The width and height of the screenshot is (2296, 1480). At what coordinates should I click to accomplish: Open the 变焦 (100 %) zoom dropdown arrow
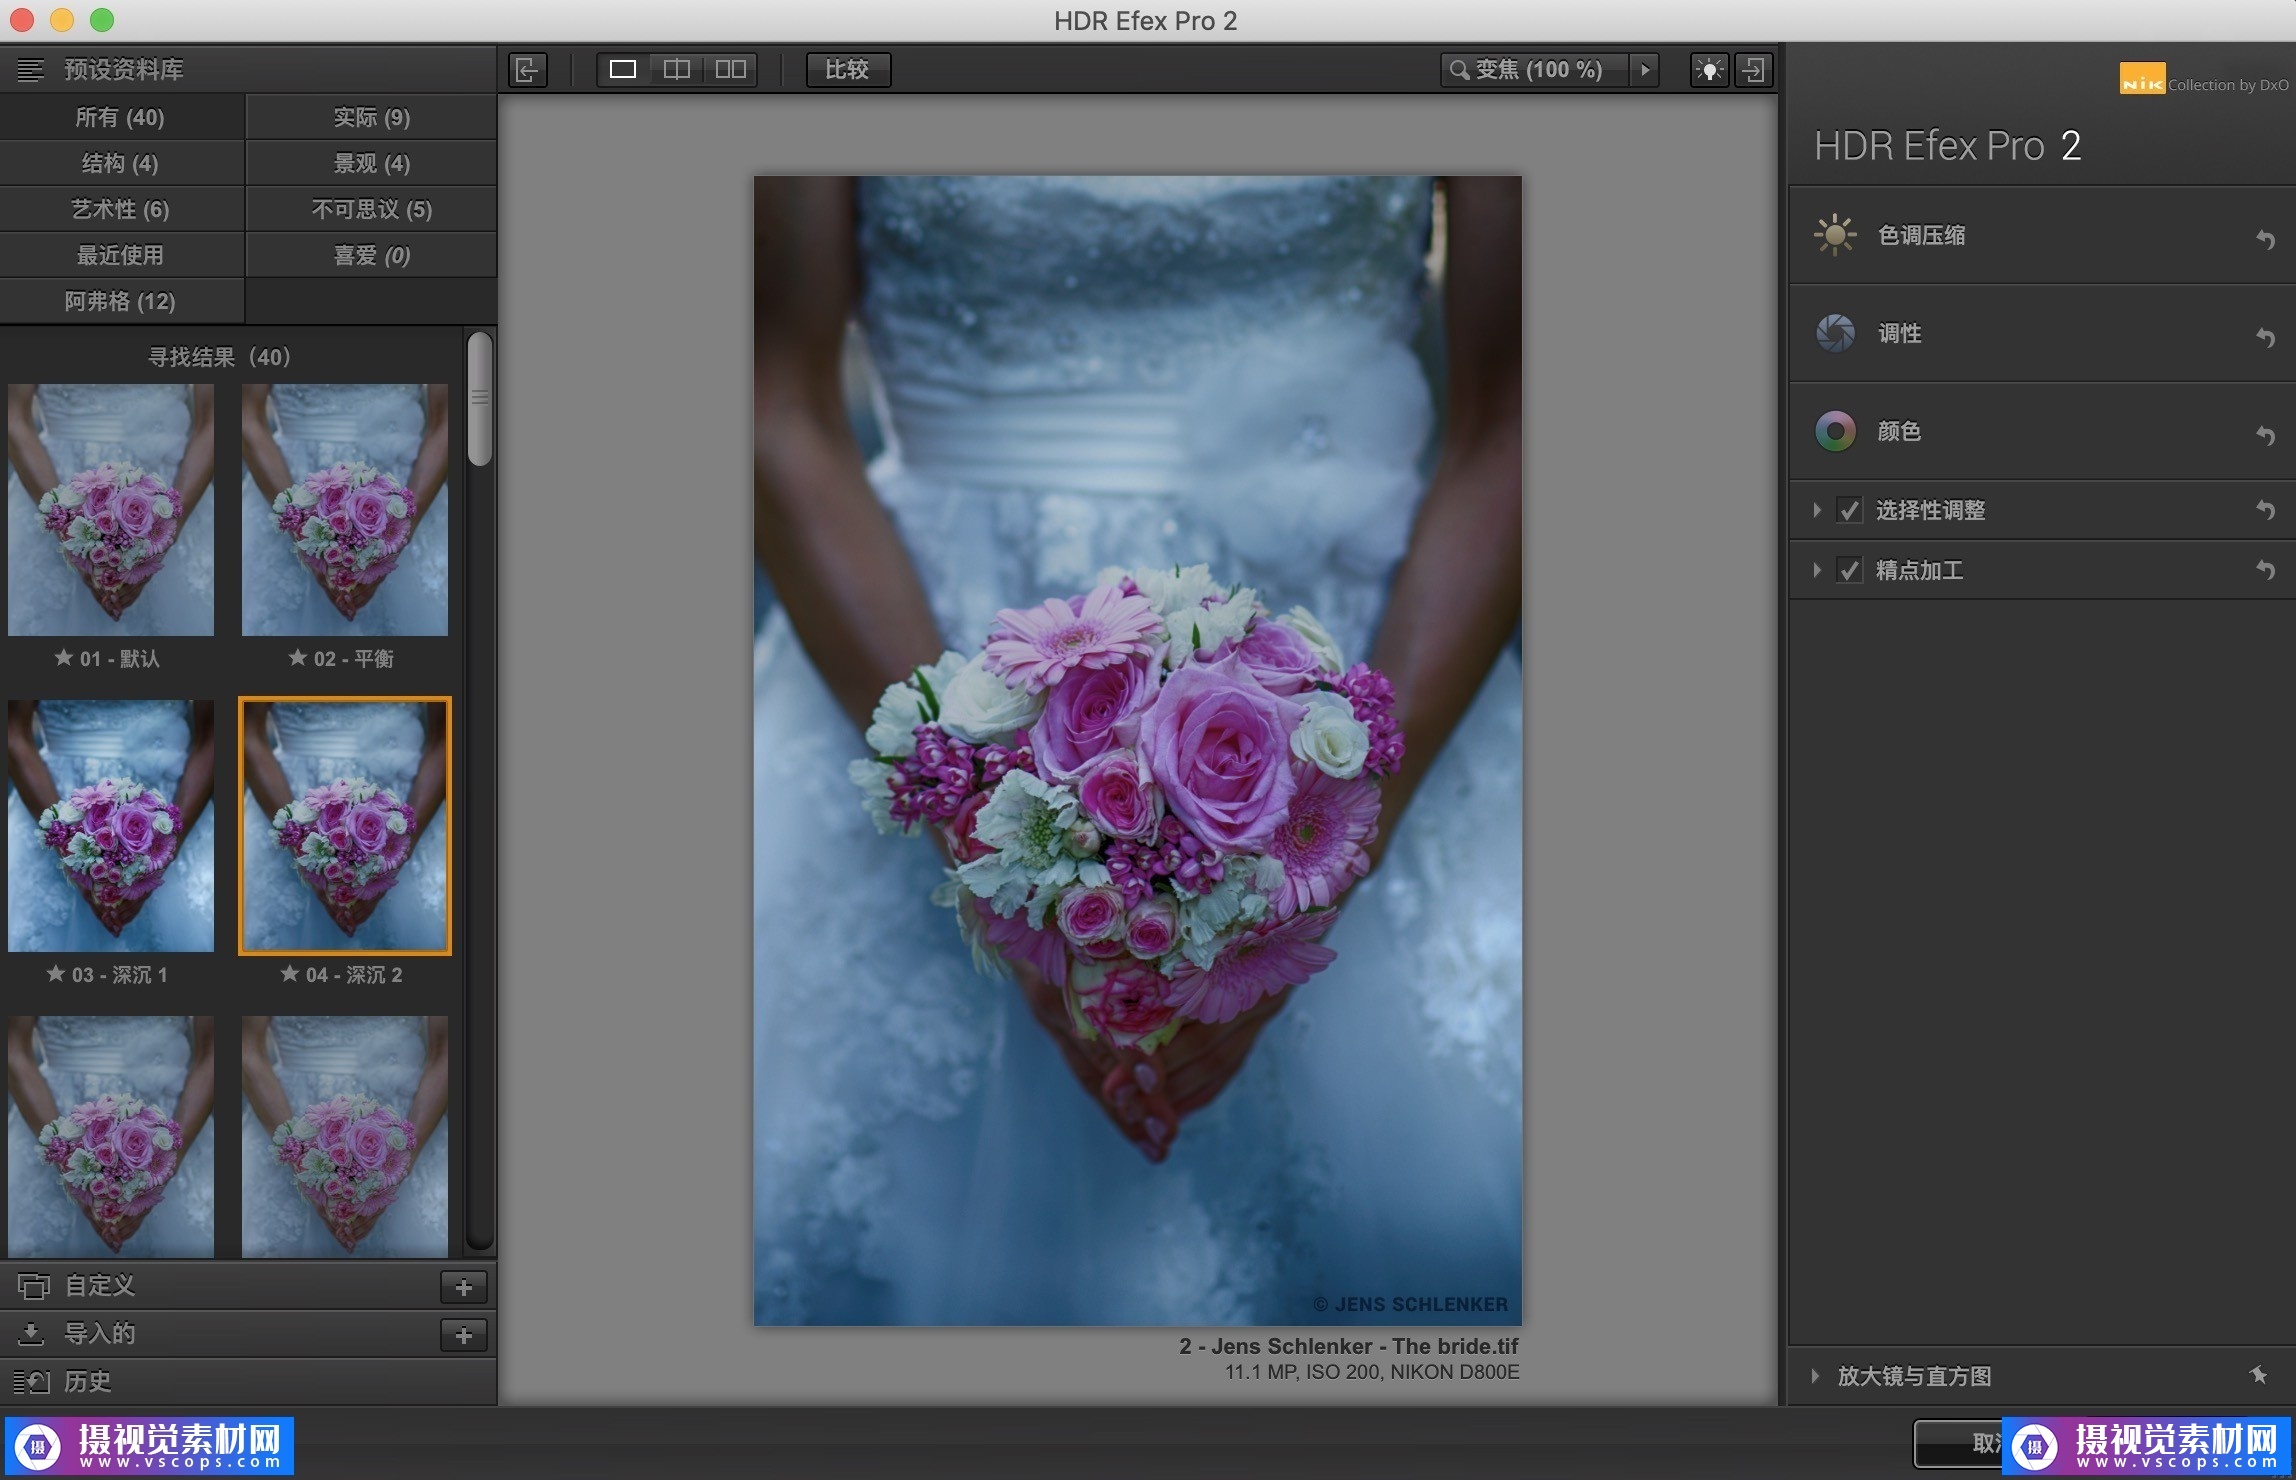click(x=1644, y=70)
